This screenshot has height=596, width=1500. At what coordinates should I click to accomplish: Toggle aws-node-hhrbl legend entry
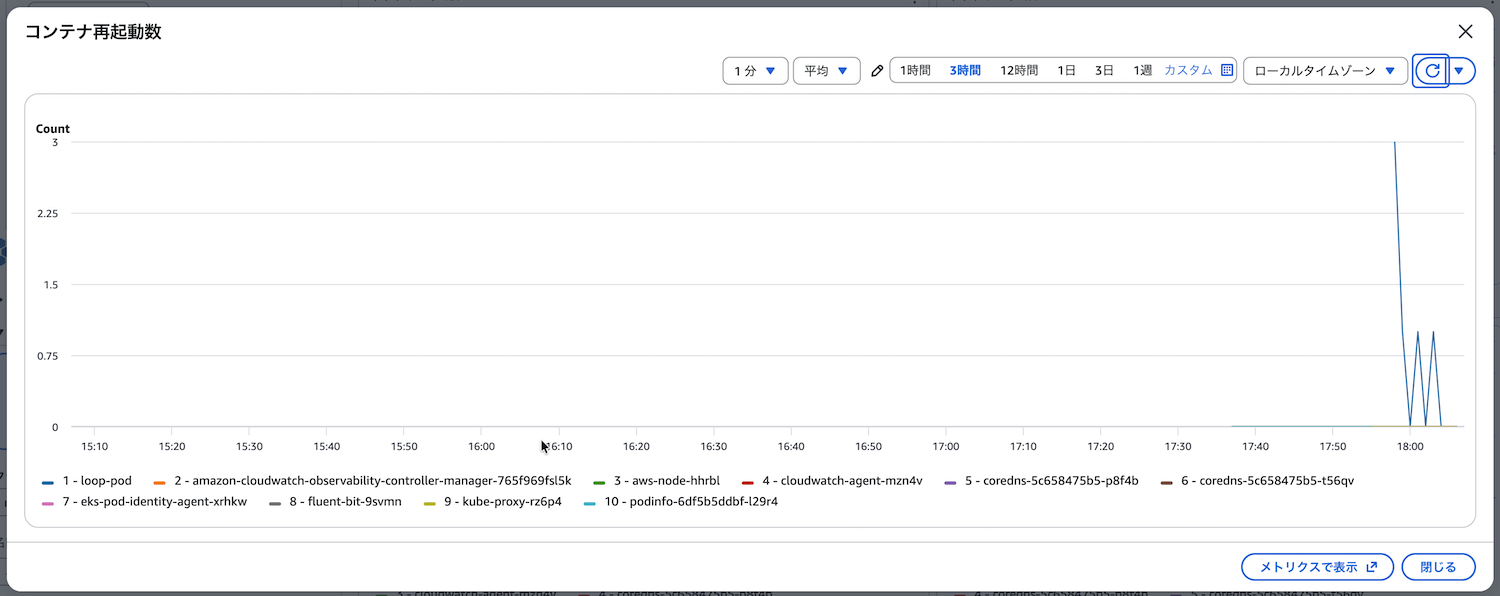point(666,481)
